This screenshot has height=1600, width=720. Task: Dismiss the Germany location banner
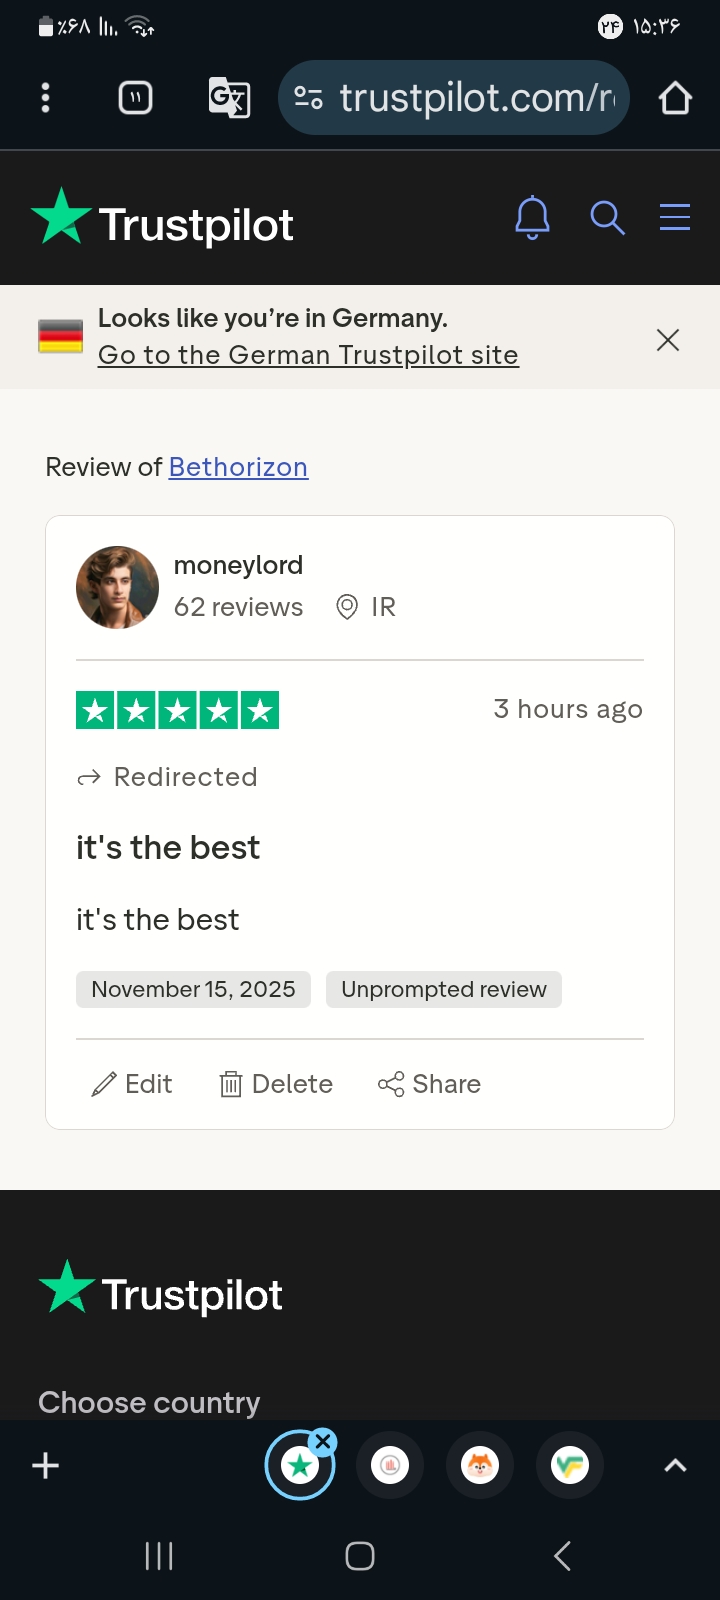[x=668, y=340]
